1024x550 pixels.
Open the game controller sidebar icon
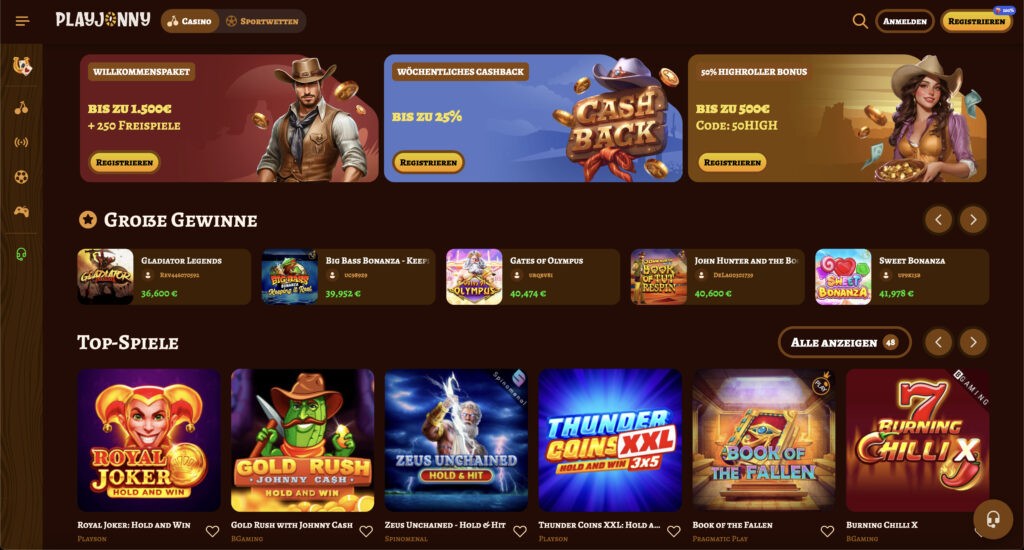(22, 212)
